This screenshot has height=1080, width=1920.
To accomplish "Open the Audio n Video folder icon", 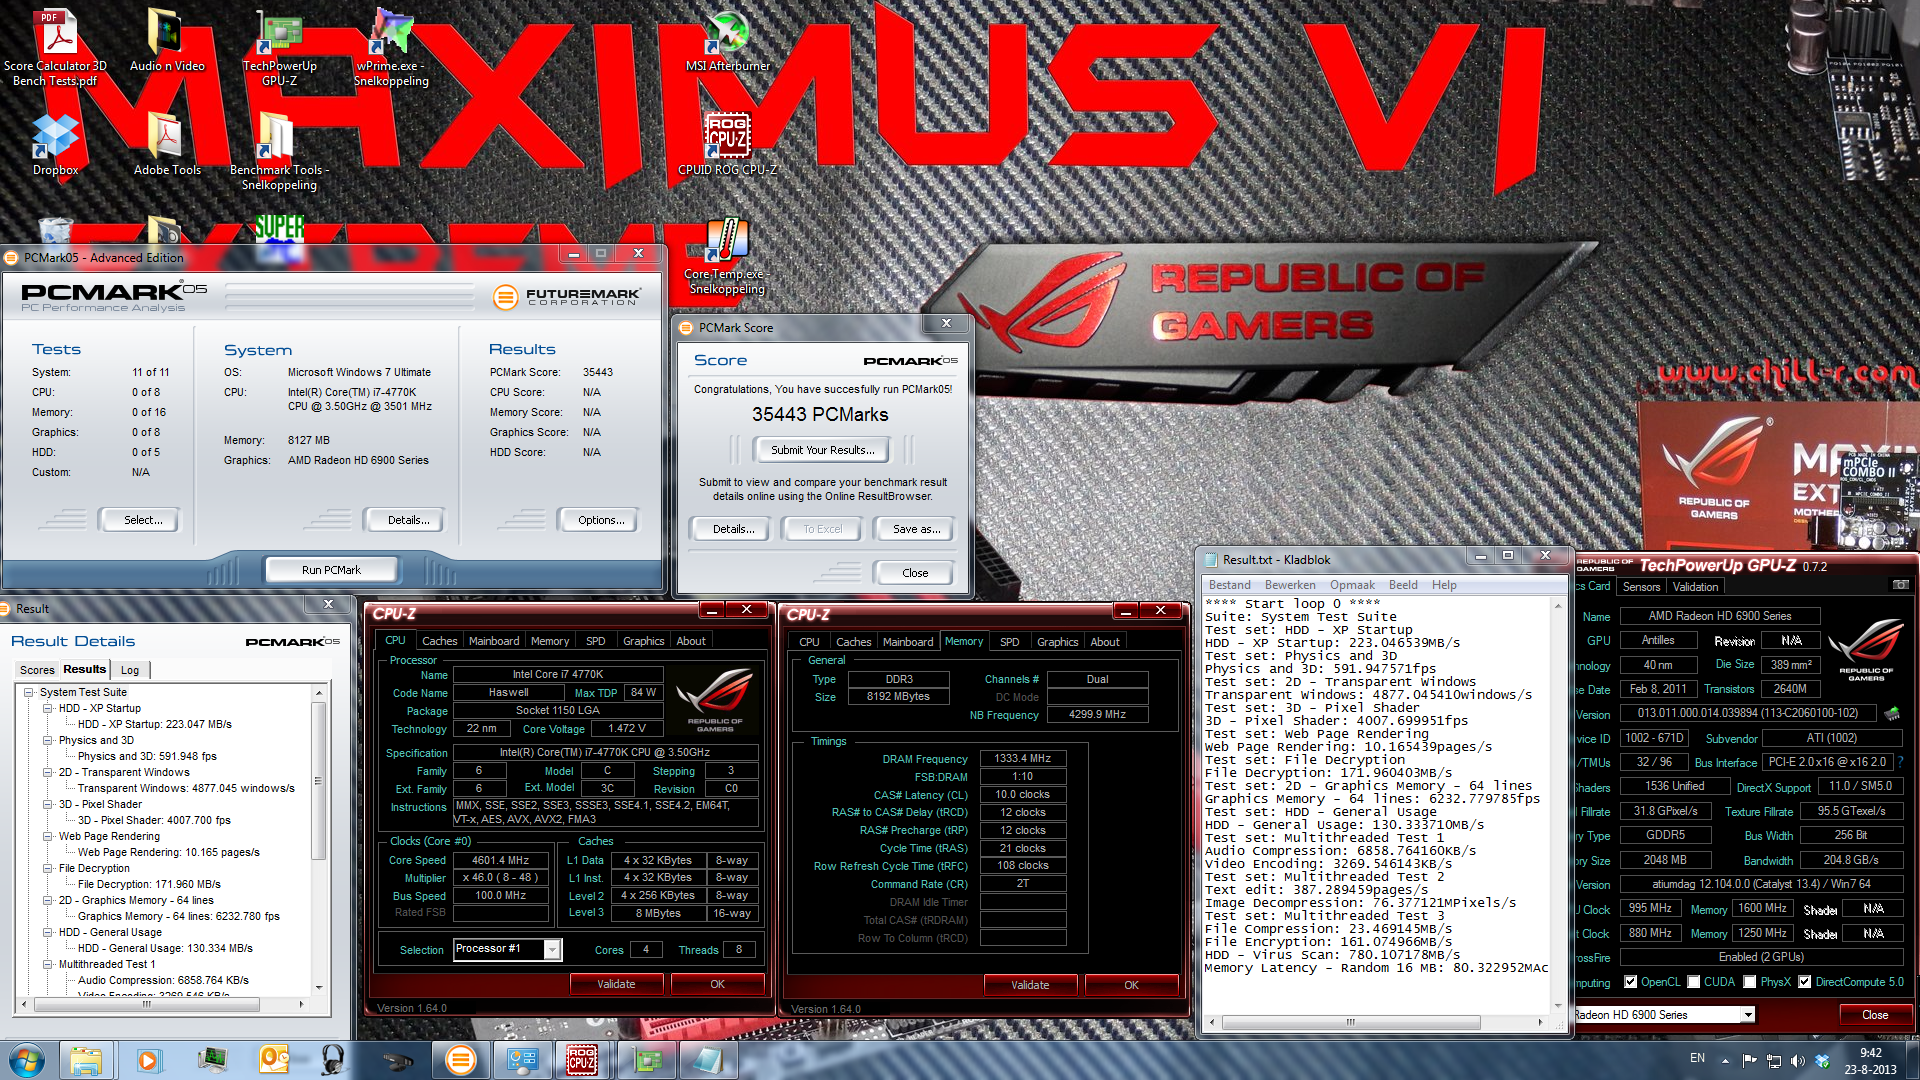I will (x=167, y=42).
